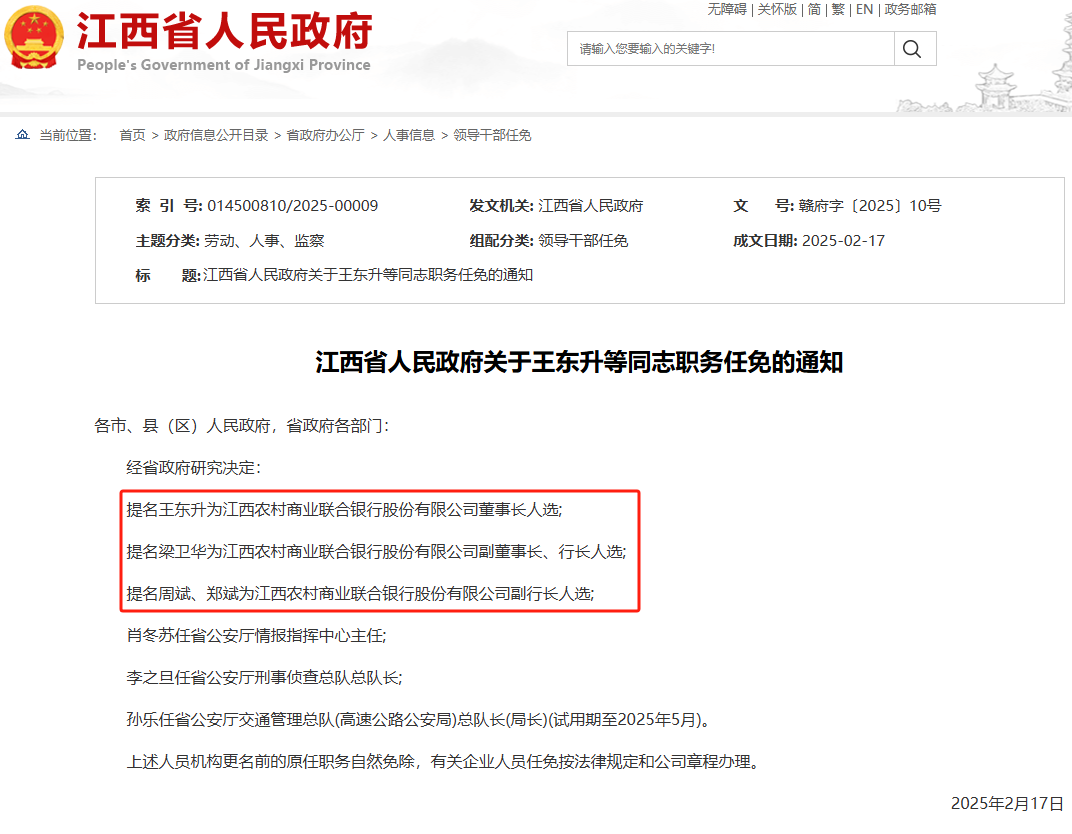Click the national emblem logo

point(33,38)
